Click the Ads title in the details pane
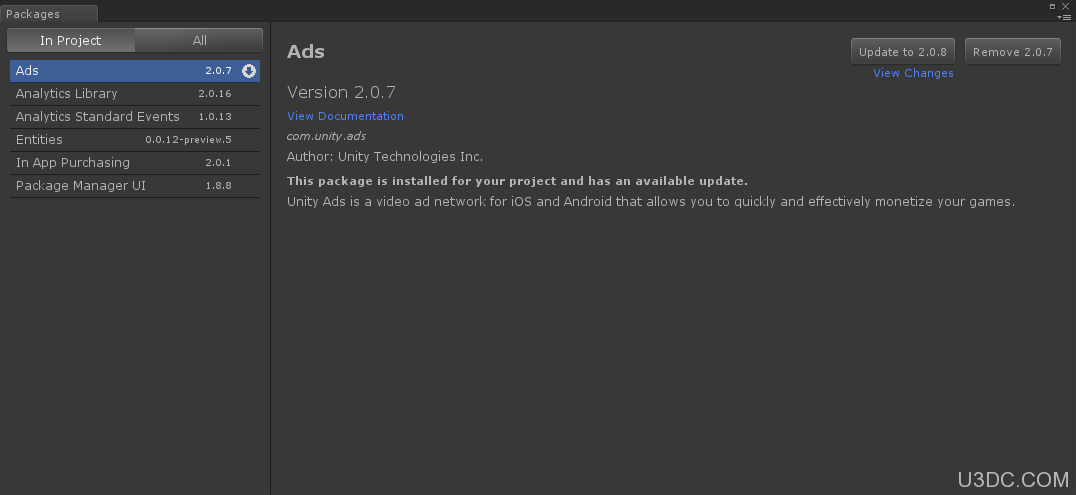The image size is (1076, 495). (x=305, y=51)
